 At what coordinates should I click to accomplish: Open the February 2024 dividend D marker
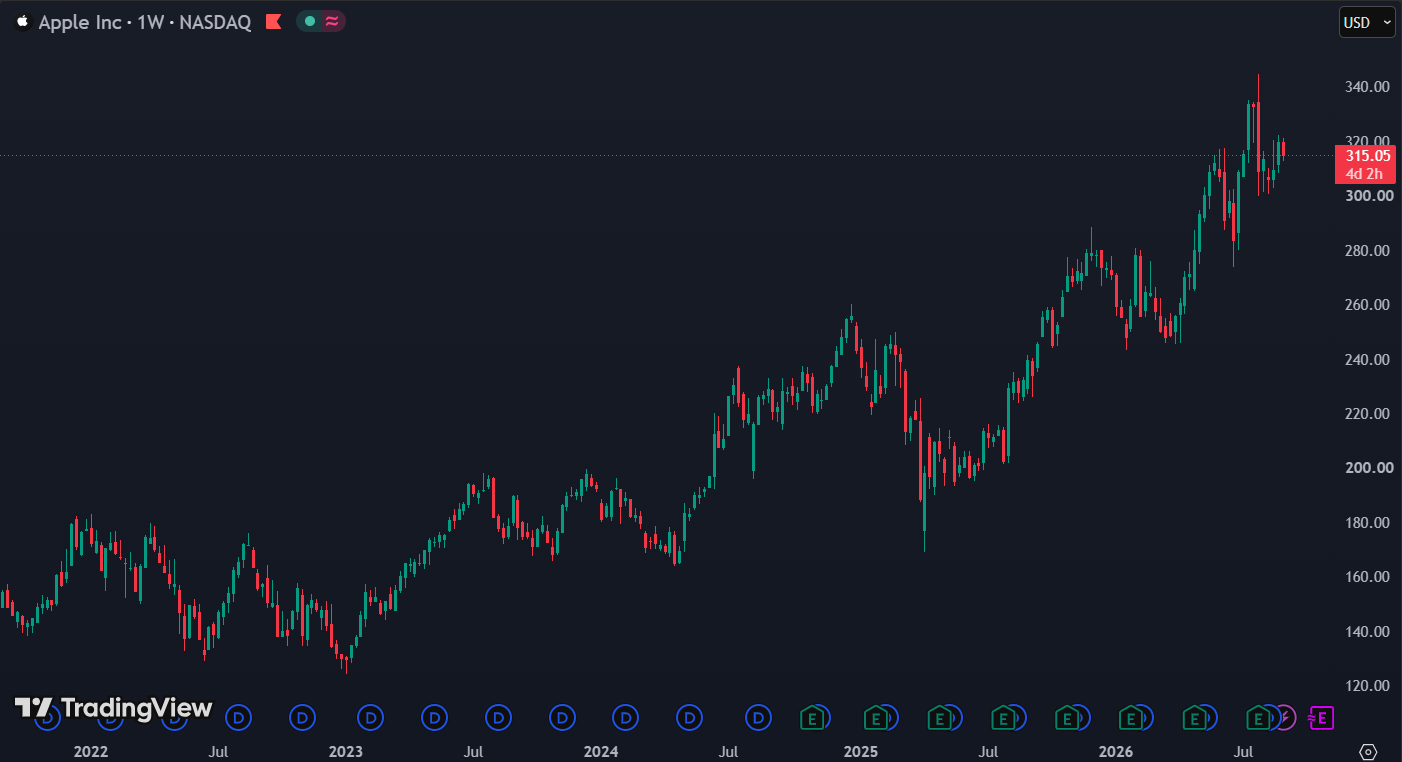click(626, 717)
